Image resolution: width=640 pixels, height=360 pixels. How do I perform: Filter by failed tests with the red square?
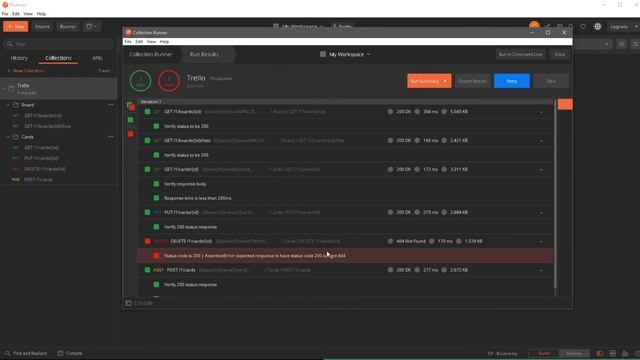click(x=131, y=134)
